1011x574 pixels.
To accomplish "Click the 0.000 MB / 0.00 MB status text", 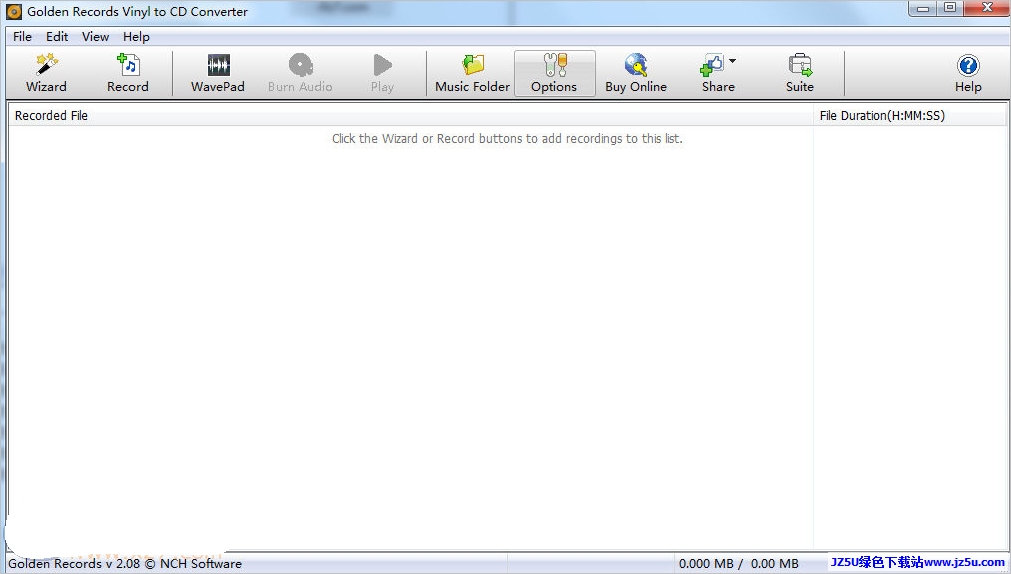I will [738, 564].
